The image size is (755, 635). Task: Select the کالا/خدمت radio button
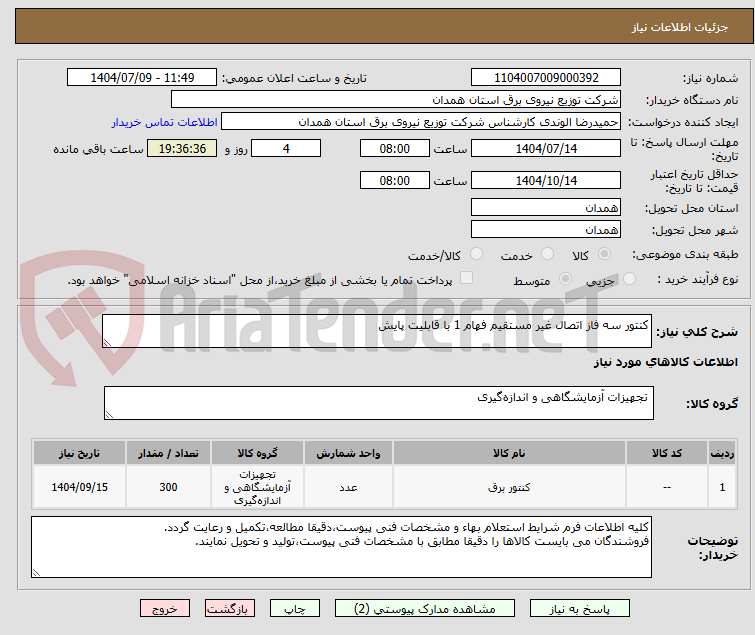tap(476, 254)
